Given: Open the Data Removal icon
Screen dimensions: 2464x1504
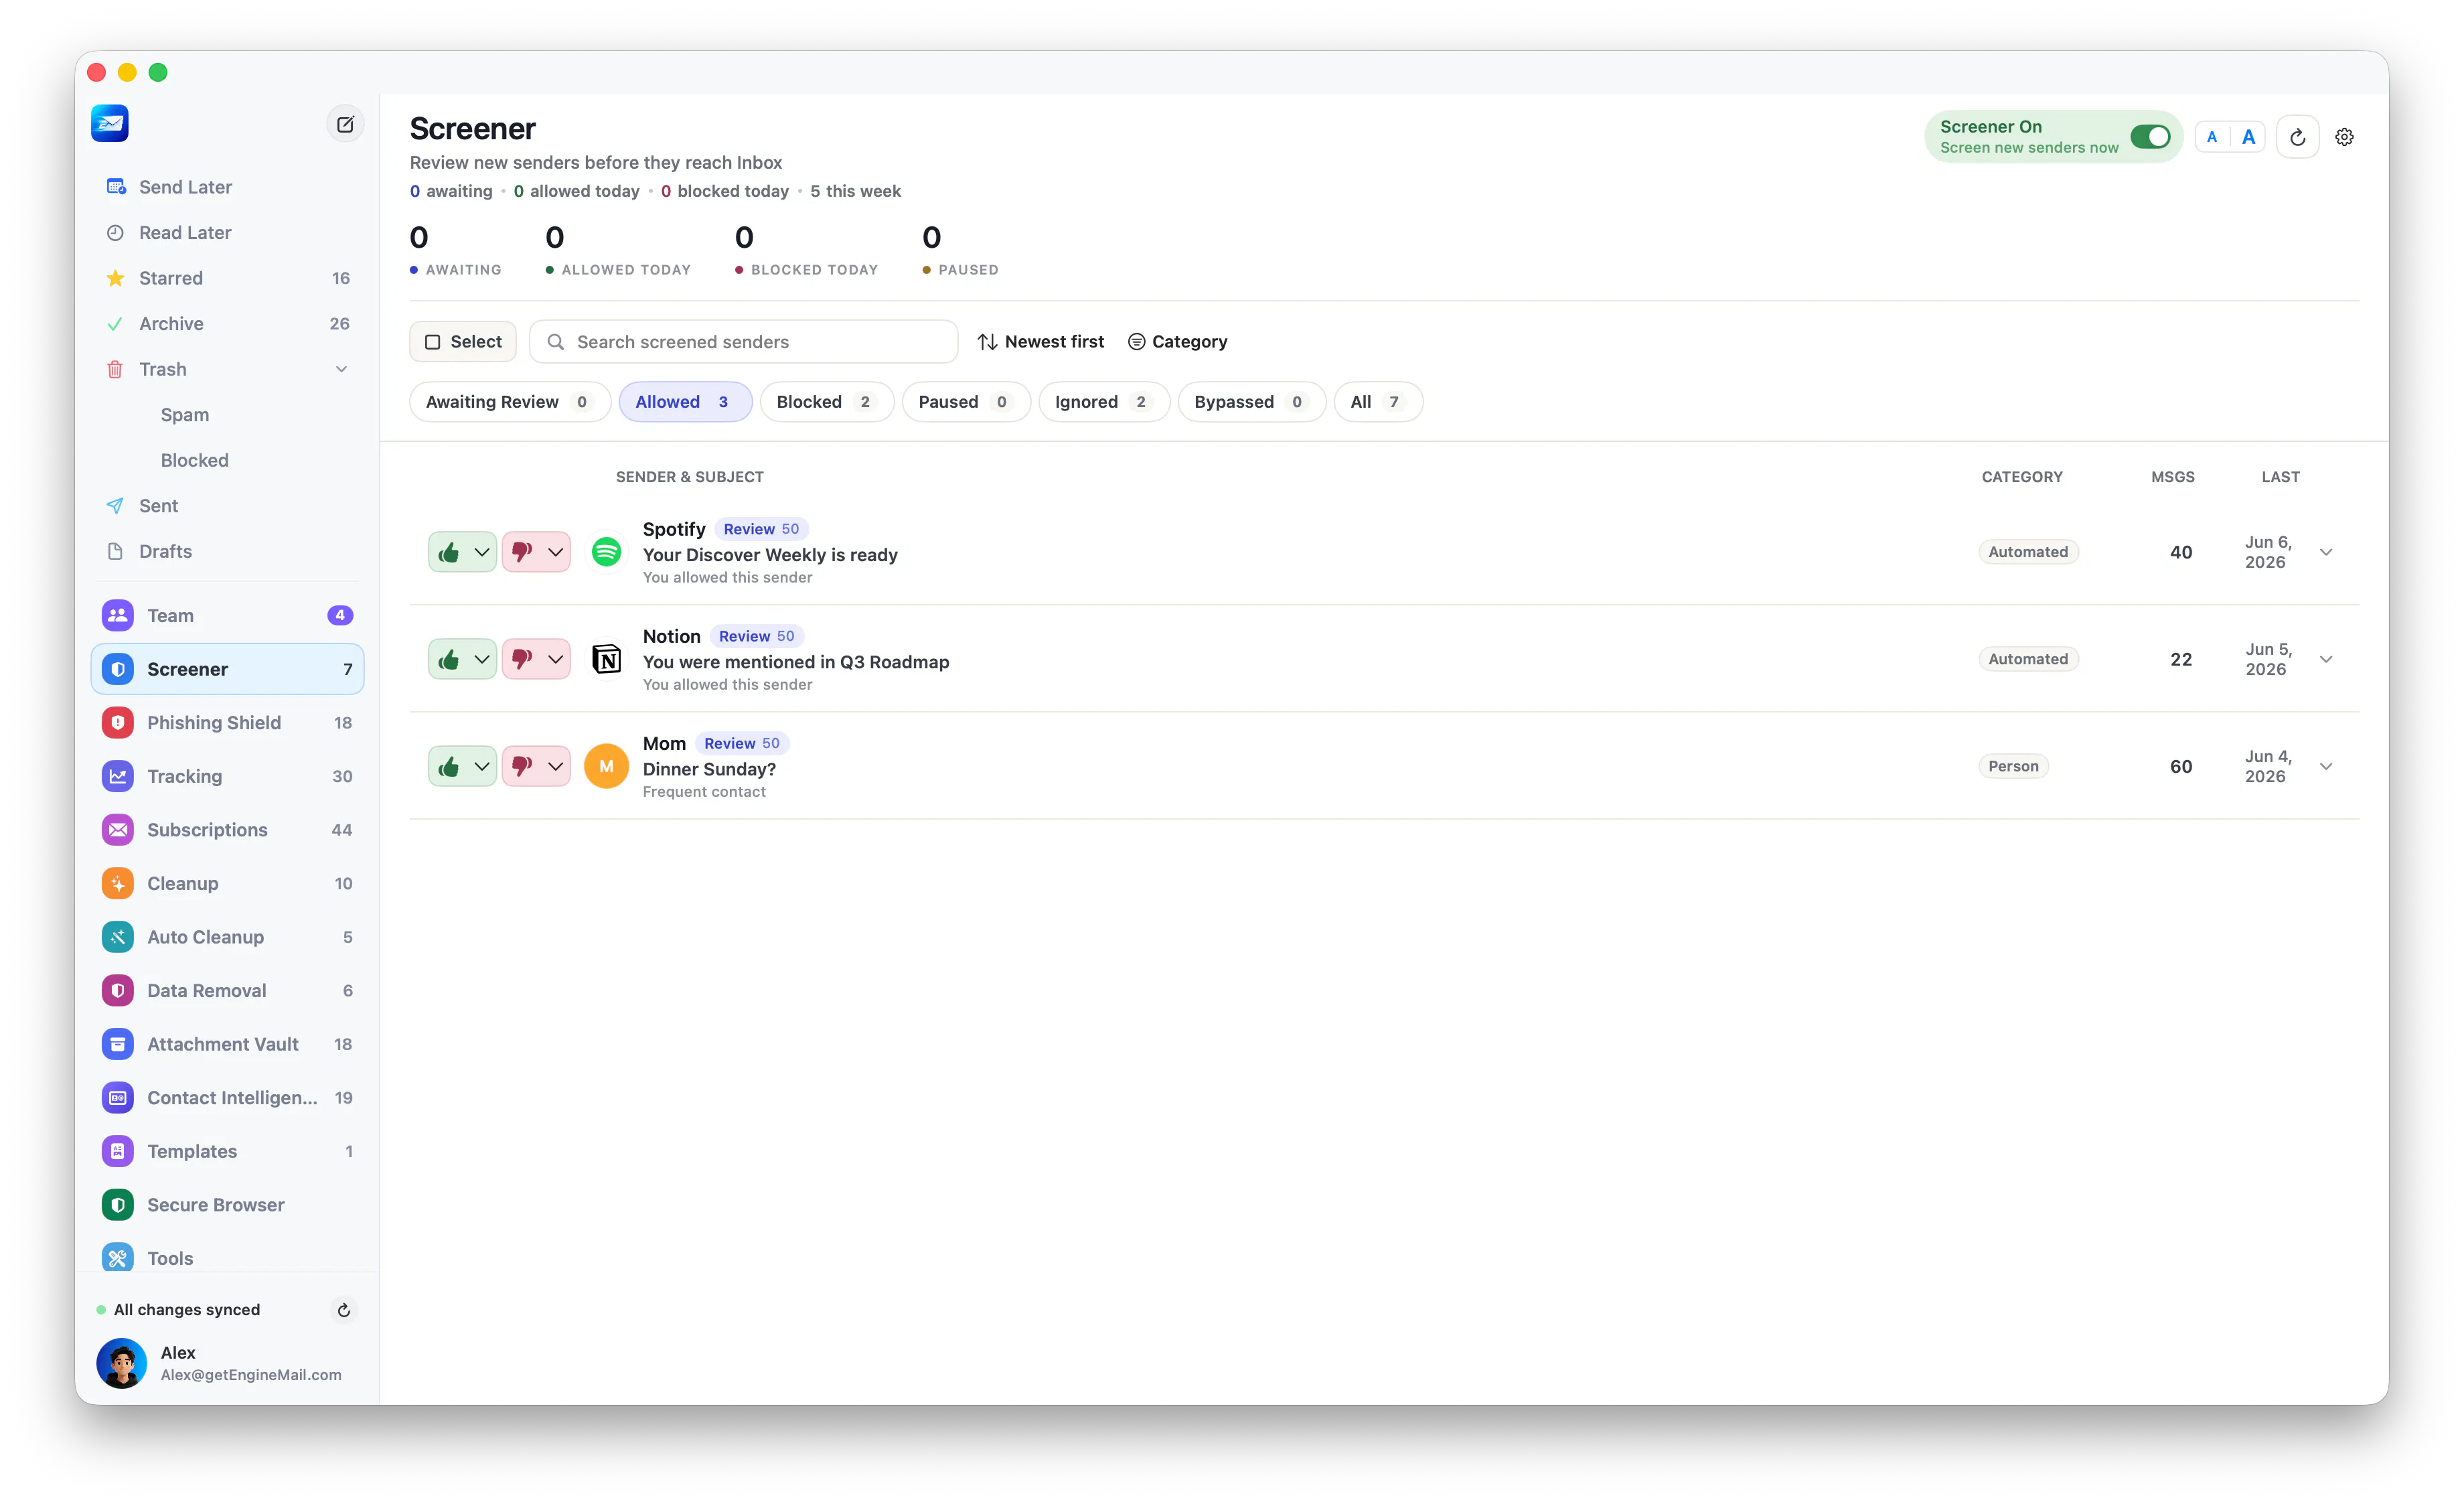Looking at the screenshot, I should click(118, 990).
